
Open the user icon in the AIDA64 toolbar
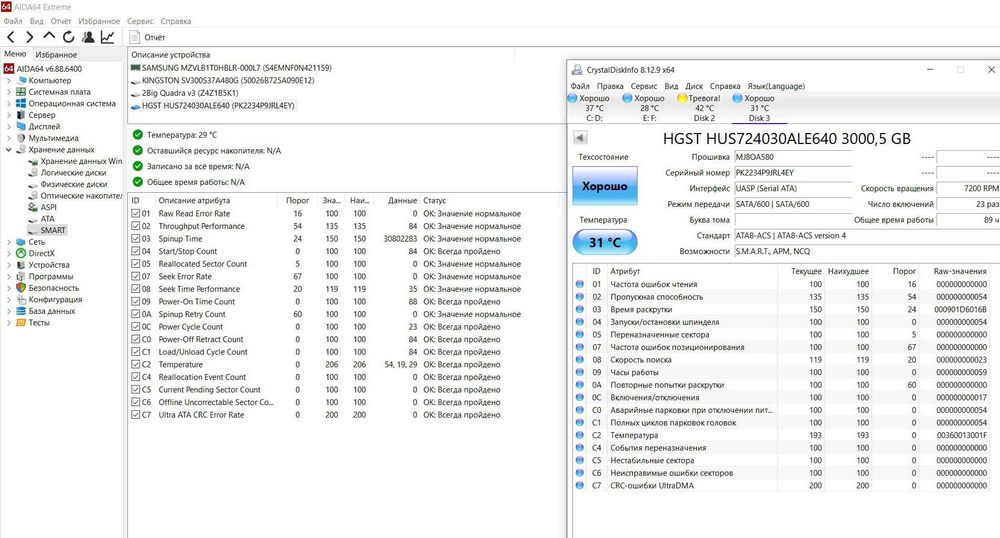click(88, 37)
